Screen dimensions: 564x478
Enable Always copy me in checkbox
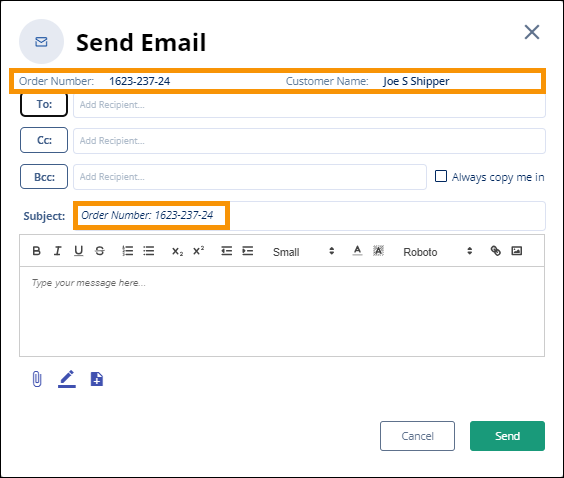441,176
